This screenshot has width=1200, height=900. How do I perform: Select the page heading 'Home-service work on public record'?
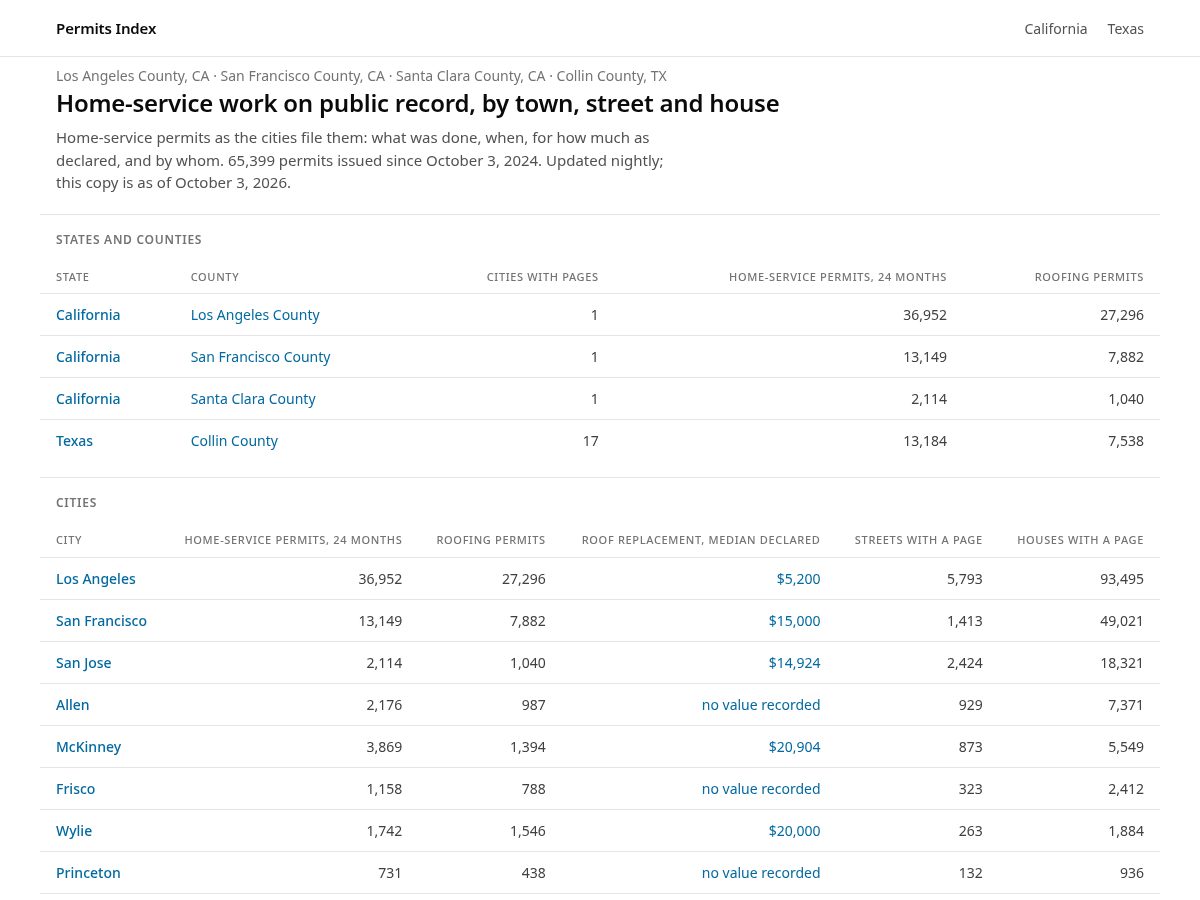tap(417, 104)
